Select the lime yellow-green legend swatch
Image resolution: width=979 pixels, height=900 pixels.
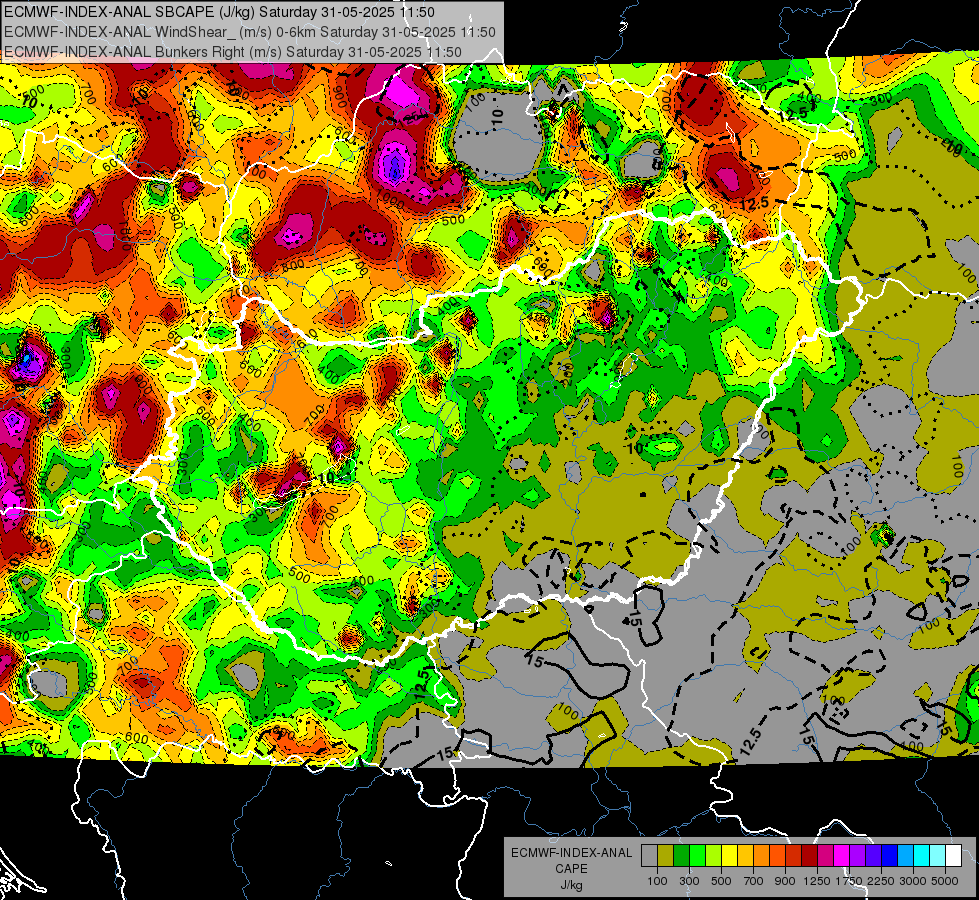(714, 856)
